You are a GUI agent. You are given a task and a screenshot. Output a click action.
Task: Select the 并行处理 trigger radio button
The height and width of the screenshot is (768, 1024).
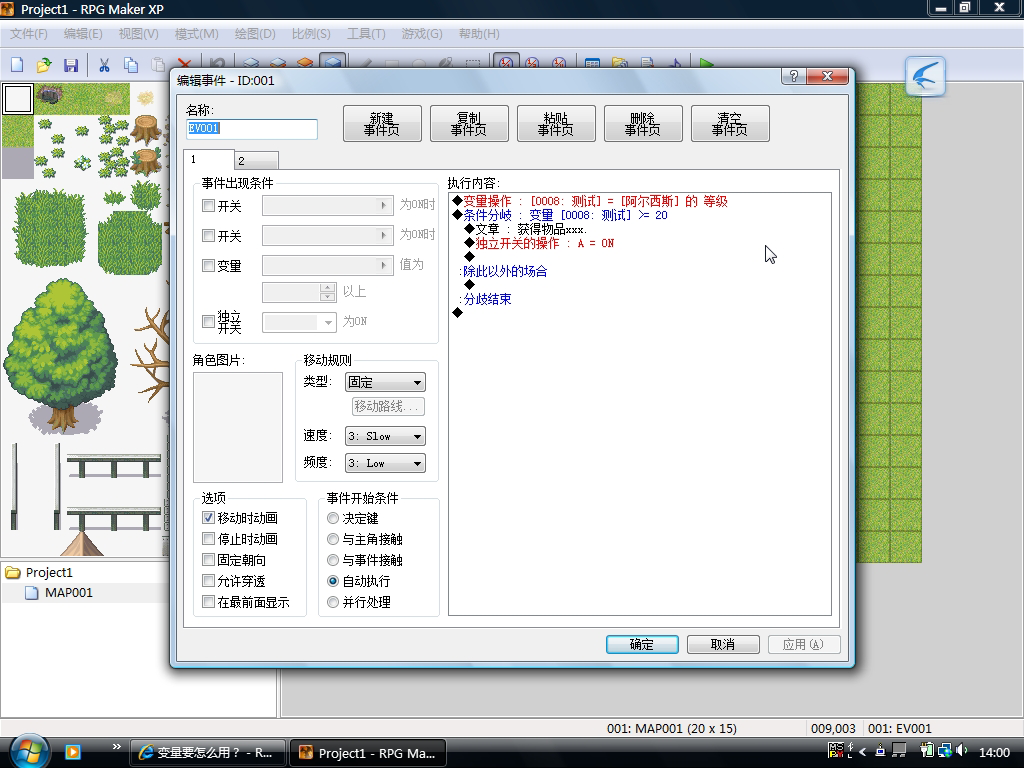[x=333, y=601]
